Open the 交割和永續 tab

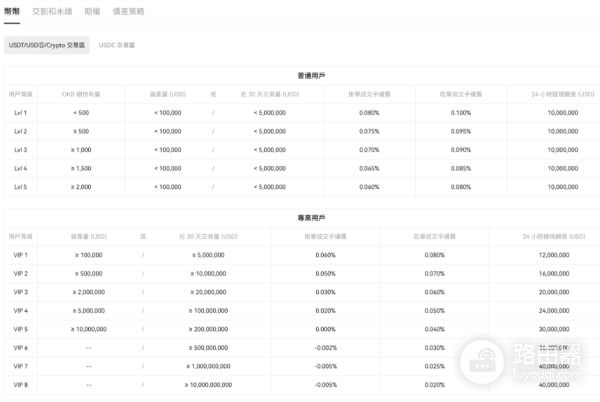point(52,11)
